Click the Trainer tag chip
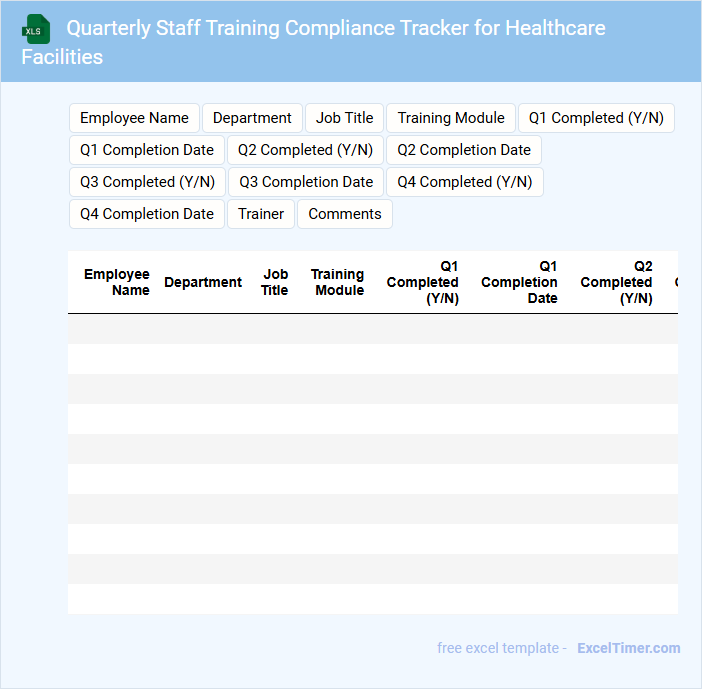 point(261,214)
